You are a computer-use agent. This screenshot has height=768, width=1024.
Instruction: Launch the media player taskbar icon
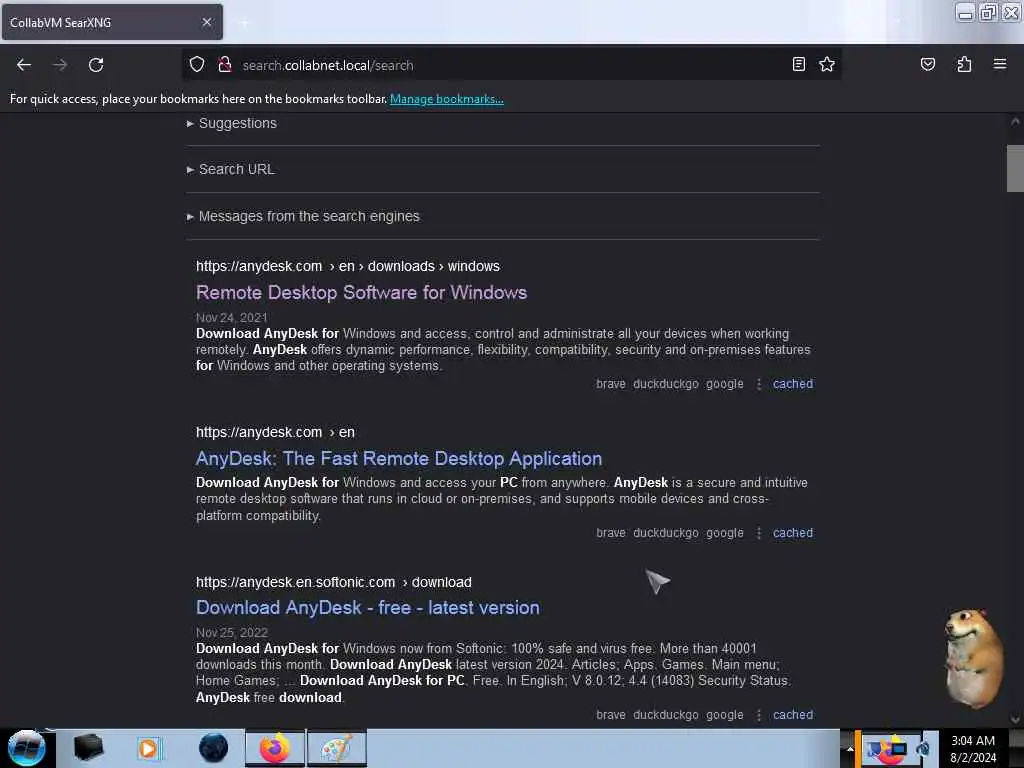point(148,748)
